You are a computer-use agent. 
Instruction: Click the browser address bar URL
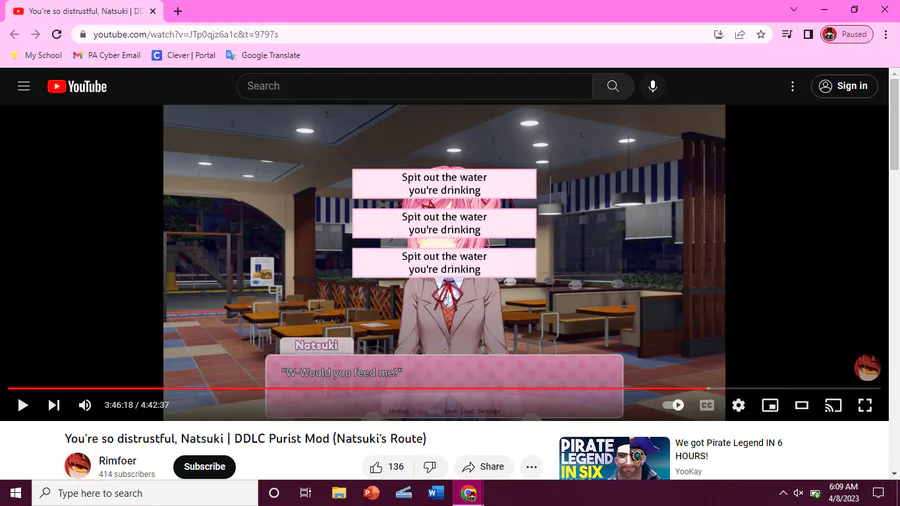click(x=186, y=34)
